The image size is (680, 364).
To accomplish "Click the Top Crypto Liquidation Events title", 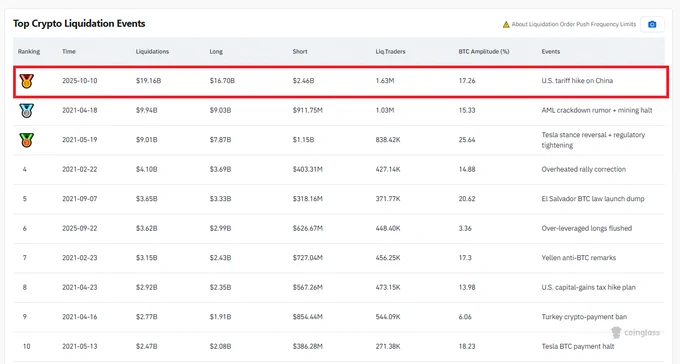I will pyautogui.click(x=79, y=23).
